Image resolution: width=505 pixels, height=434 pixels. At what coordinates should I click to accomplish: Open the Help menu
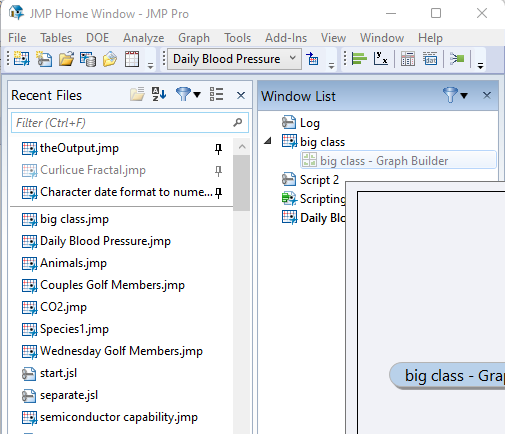tap(430, 38)
